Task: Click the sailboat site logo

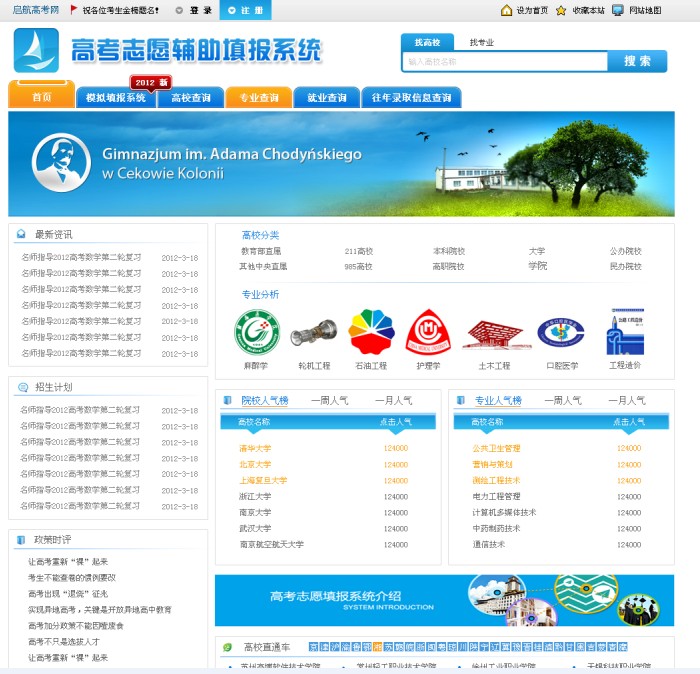Action: (36, 50)
